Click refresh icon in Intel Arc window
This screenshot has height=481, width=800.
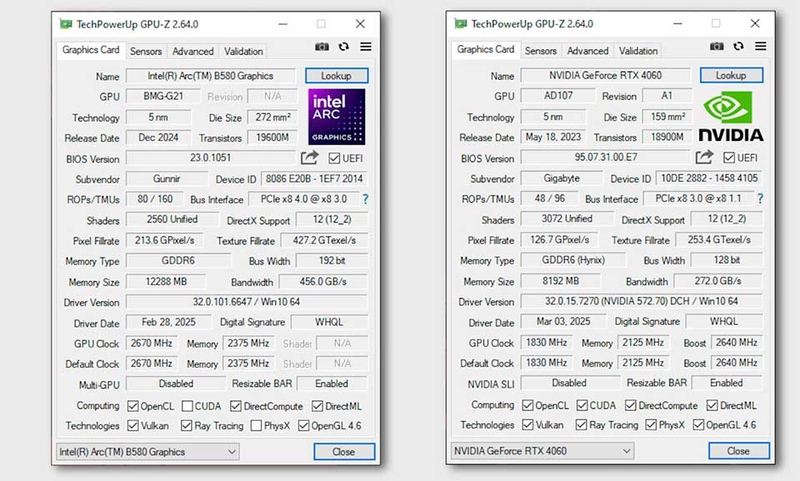344,47
